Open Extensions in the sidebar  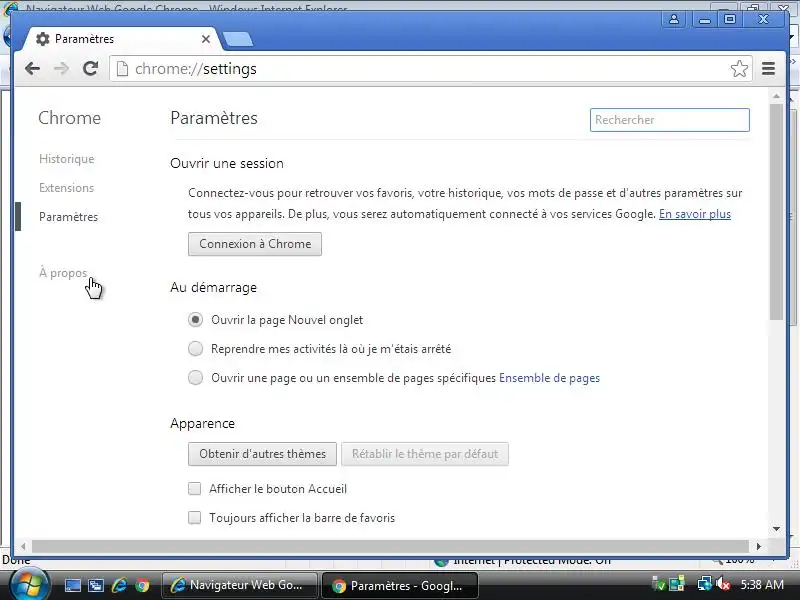pyautogui.click(x=66, y=188)
